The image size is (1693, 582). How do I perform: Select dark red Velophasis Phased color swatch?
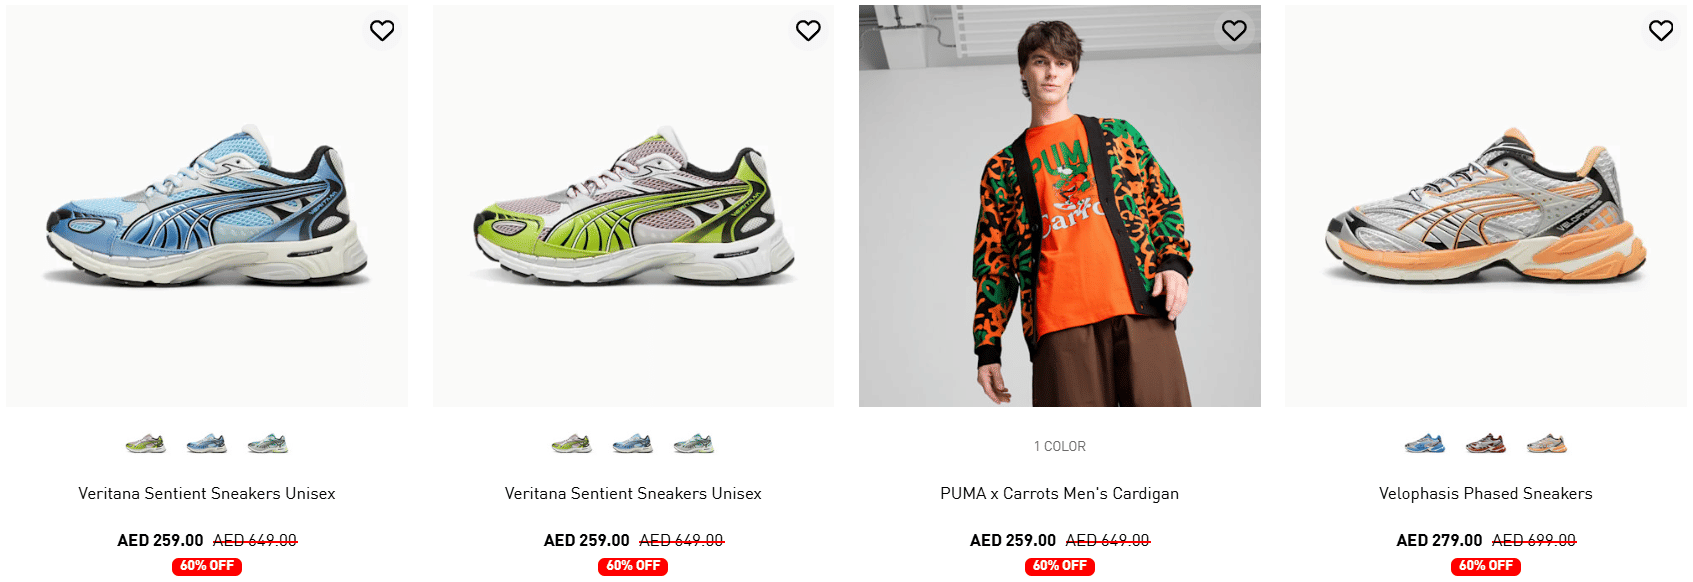tap(1486, 443)
